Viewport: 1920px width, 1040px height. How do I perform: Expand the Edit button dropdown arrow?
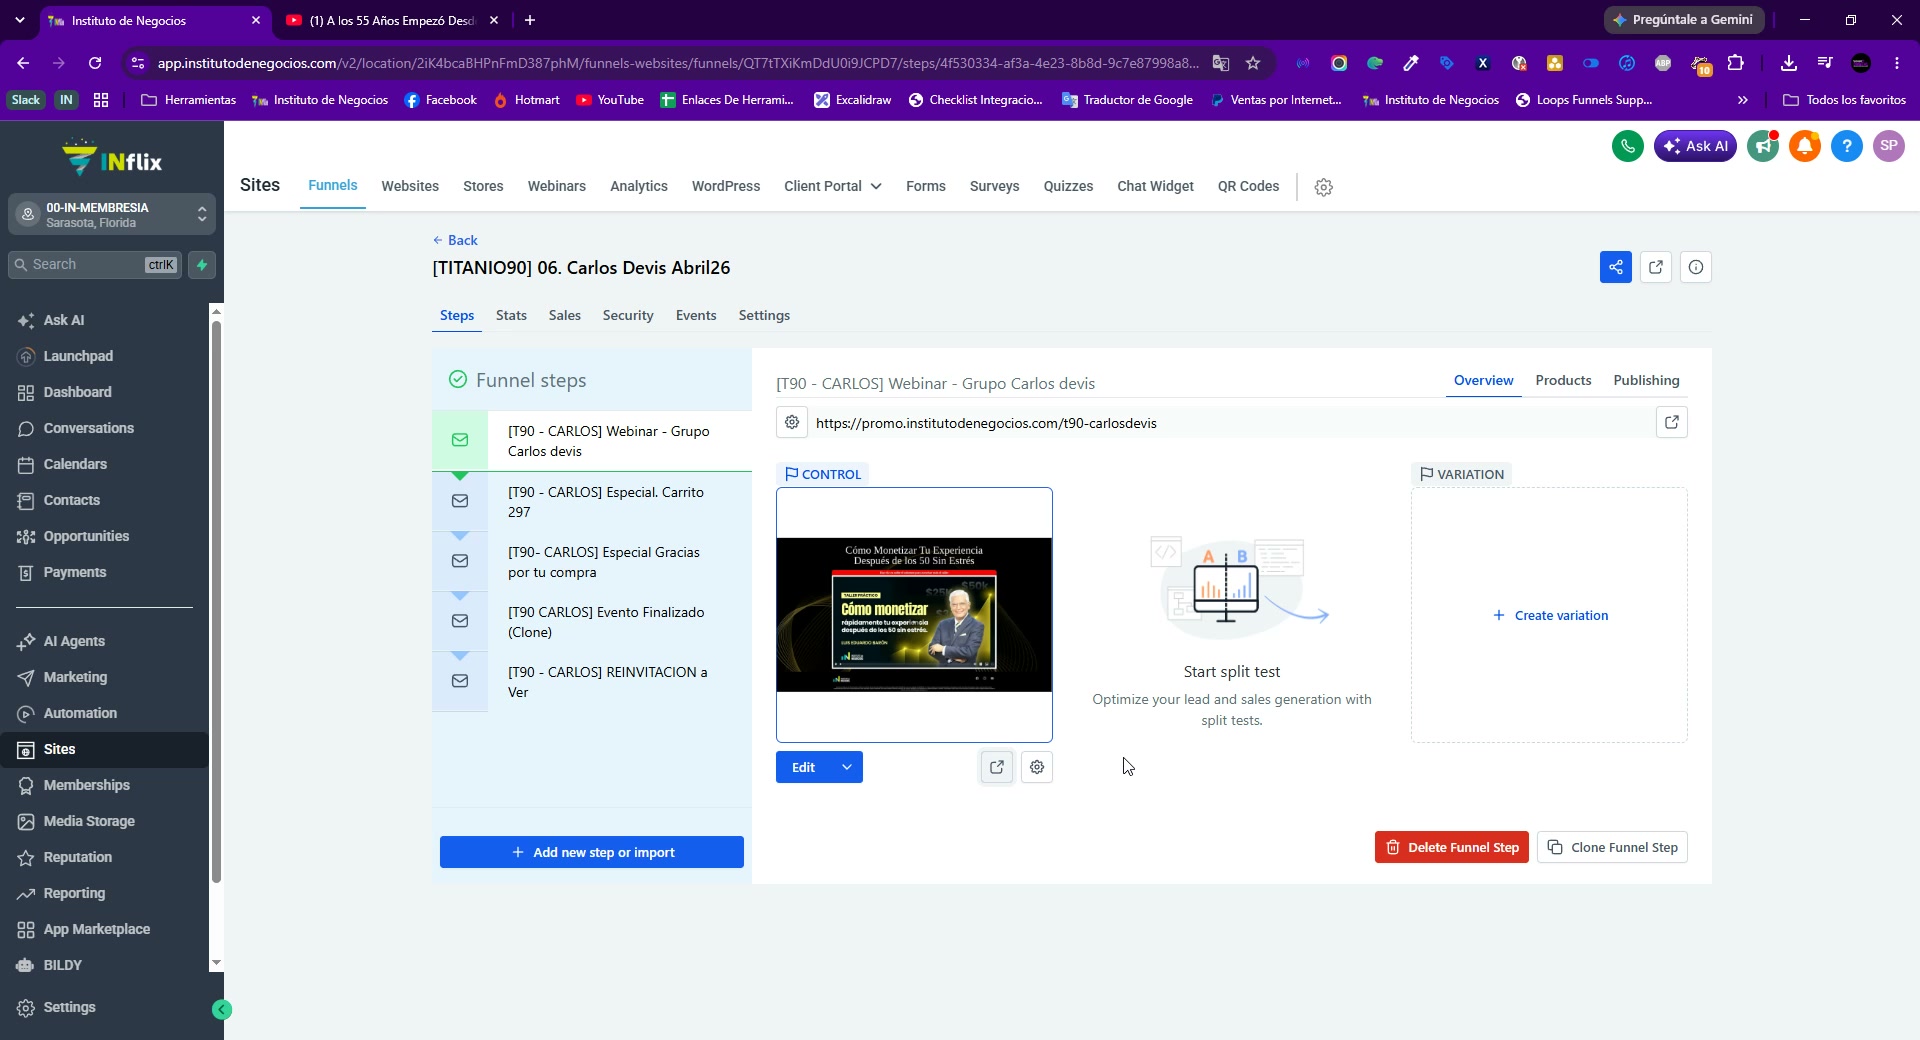(x=847, y=767)
